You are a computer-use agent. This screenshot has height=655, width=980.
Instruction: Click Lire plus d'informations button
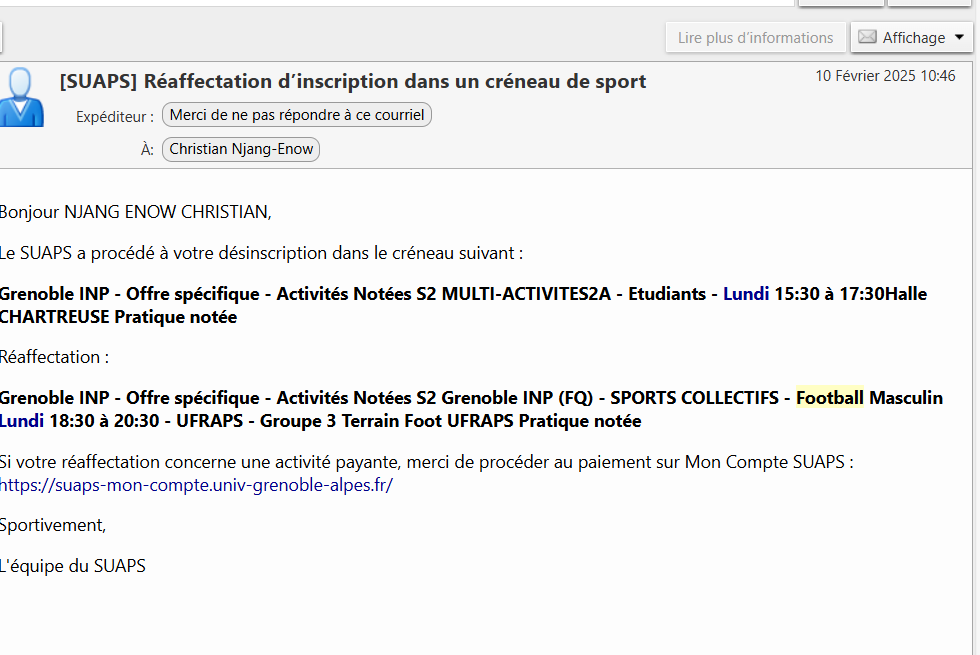[x=756, y=38]
